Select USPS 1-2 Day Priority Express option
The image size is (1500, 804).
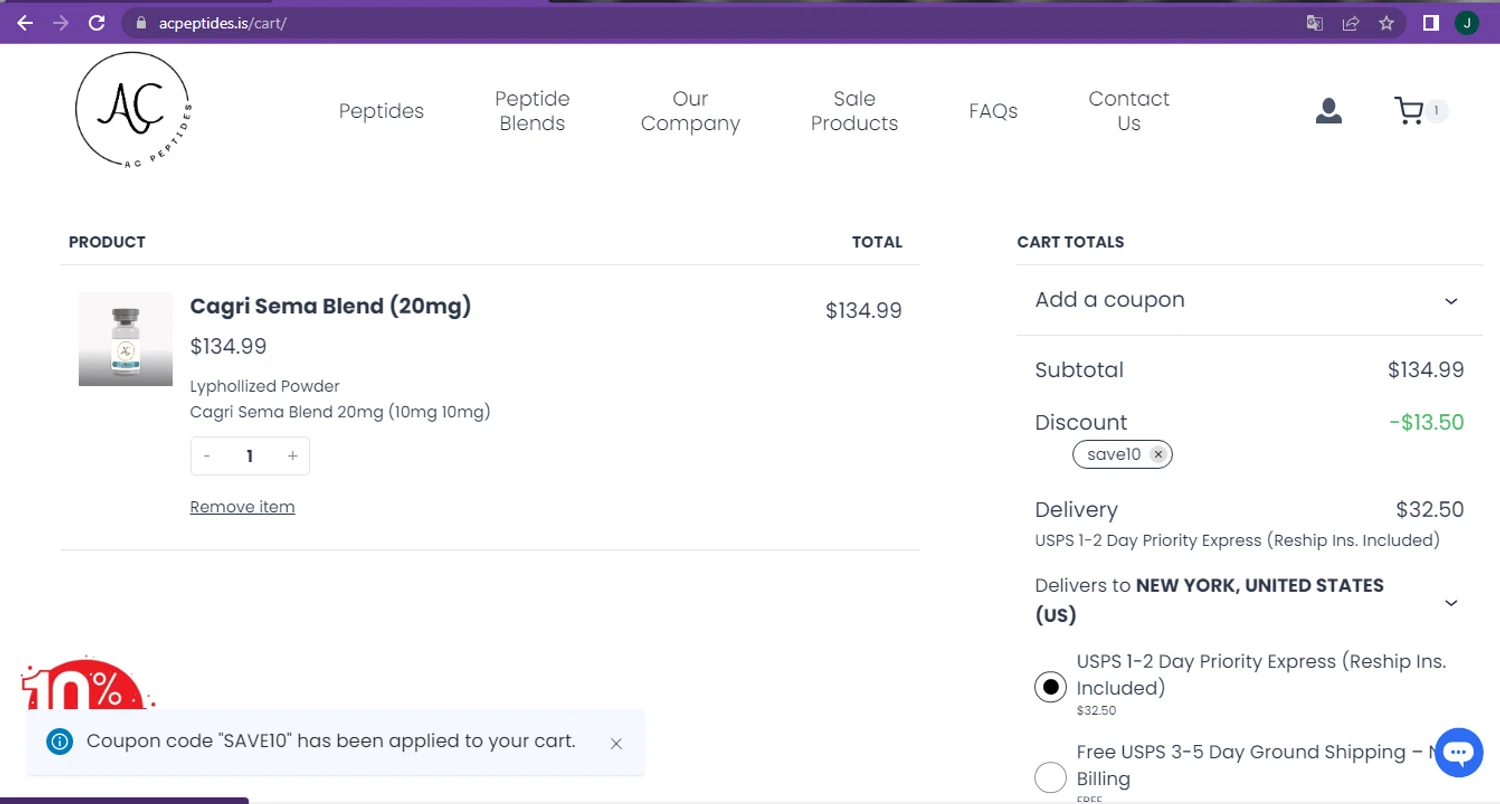click(x=1050, y=687)
